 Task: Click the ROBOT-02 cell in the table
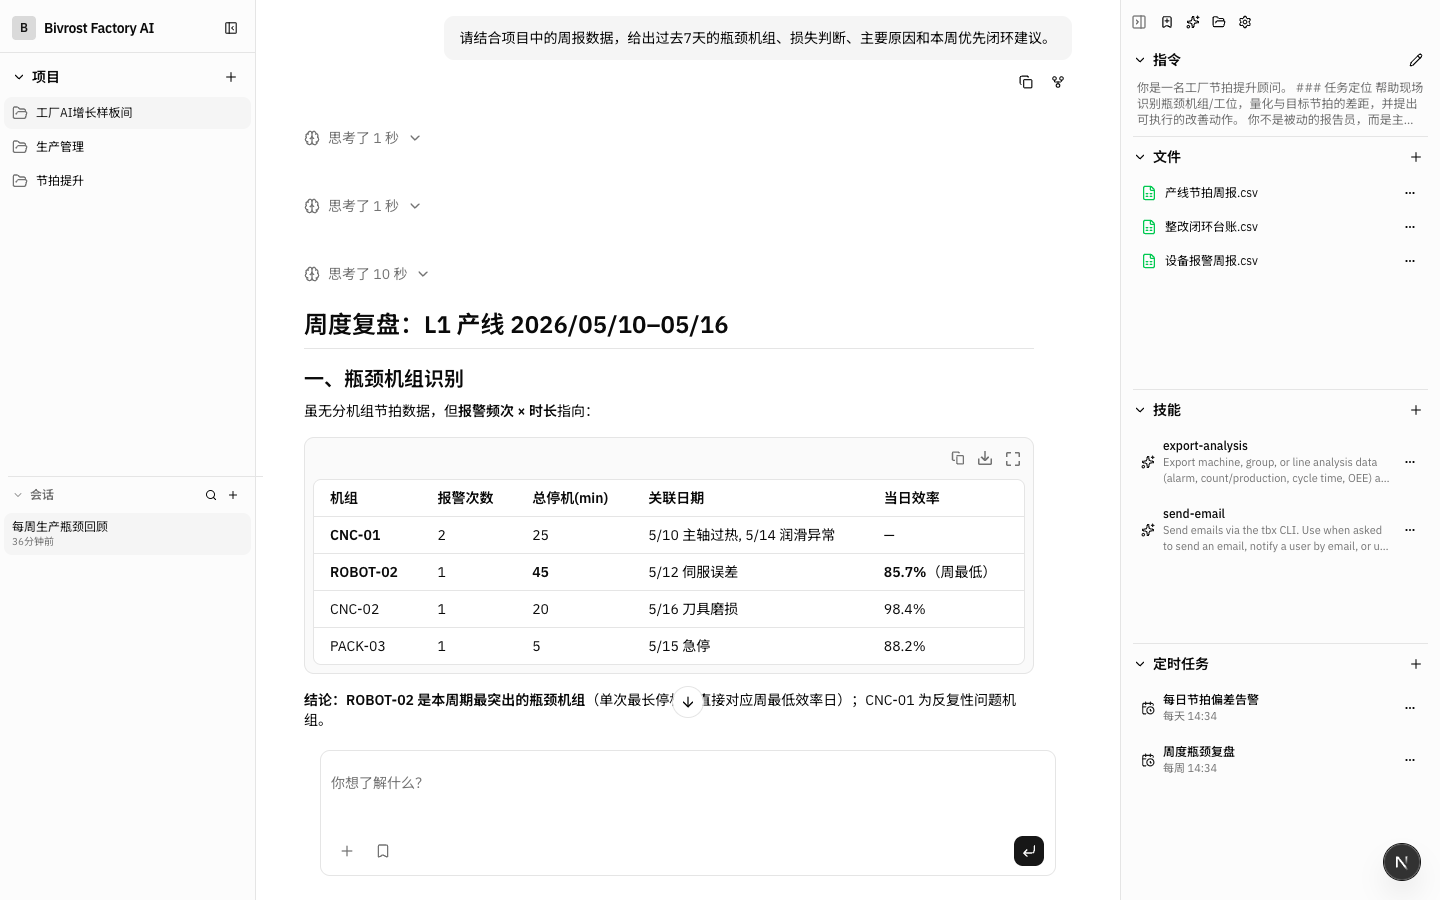tap(364, 572)
